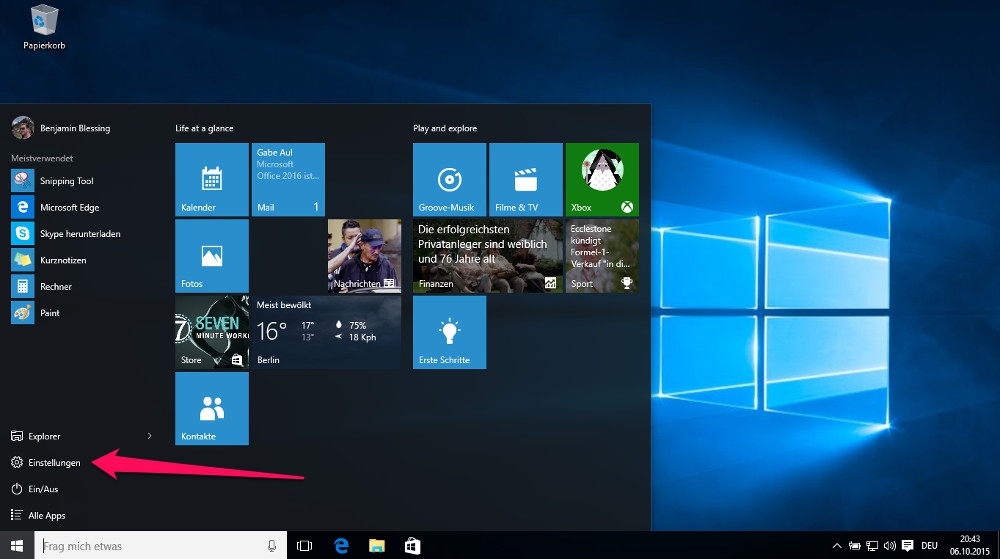Click the battery tray icon
The image size is (1000, 559).
tap(855, 546)
